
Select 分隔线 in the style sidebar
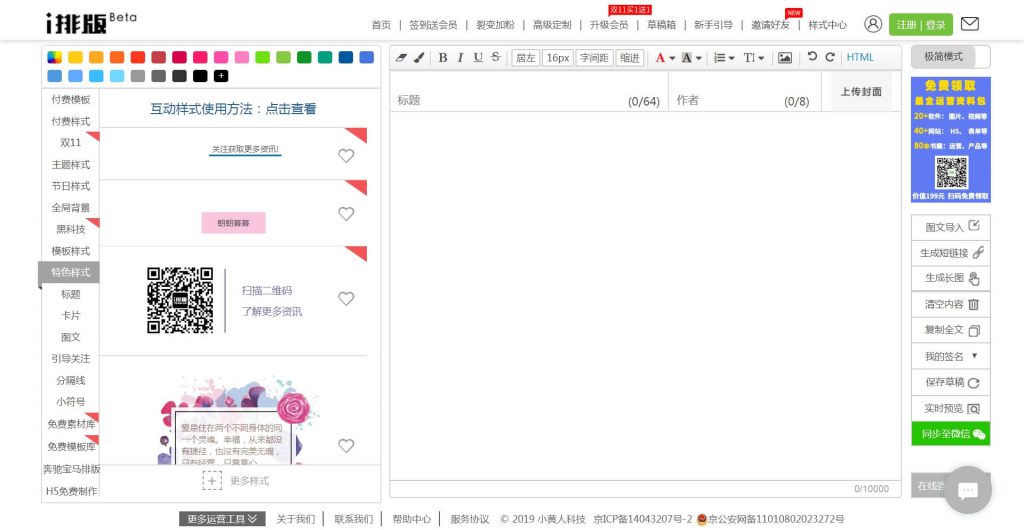point(70,380)
